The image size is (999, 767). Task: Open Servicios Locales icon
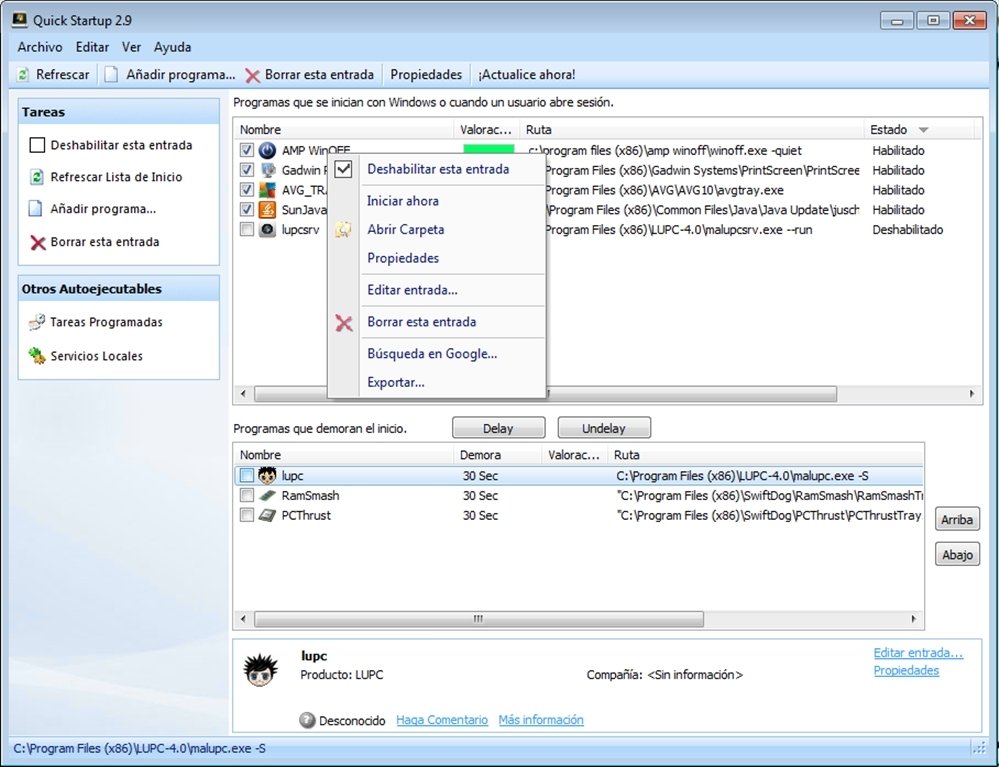coord(37,355)
